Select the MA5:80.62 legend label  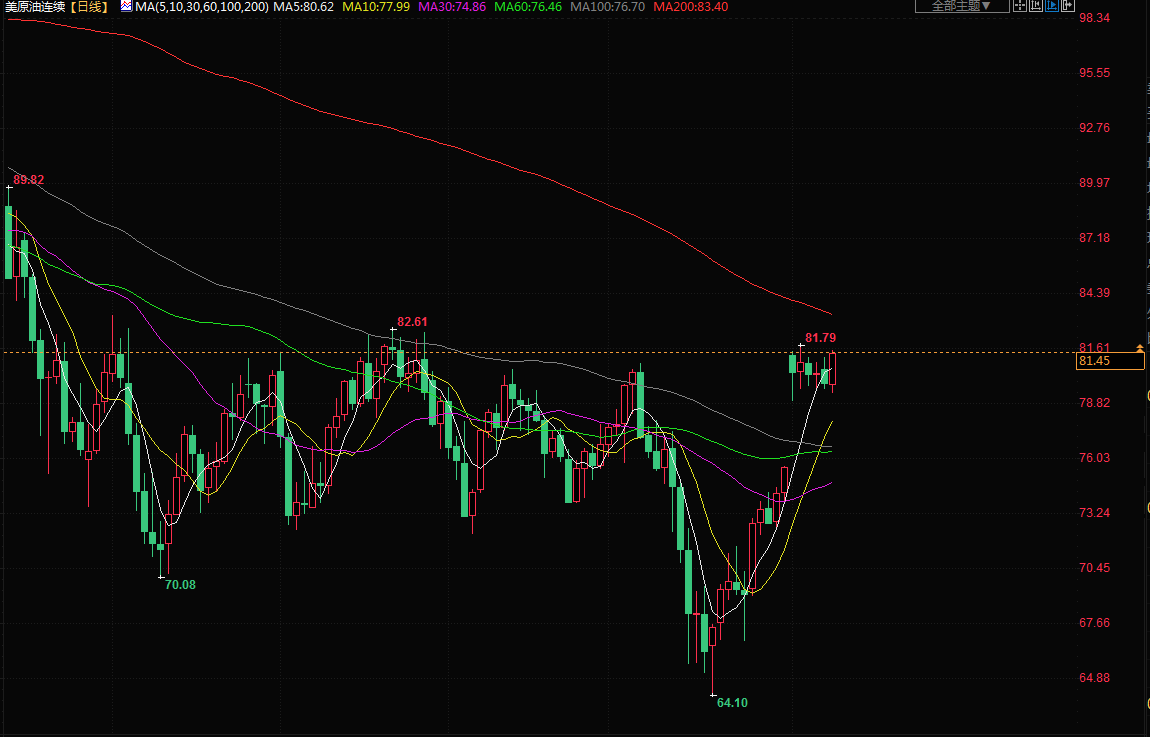[304, 6]
